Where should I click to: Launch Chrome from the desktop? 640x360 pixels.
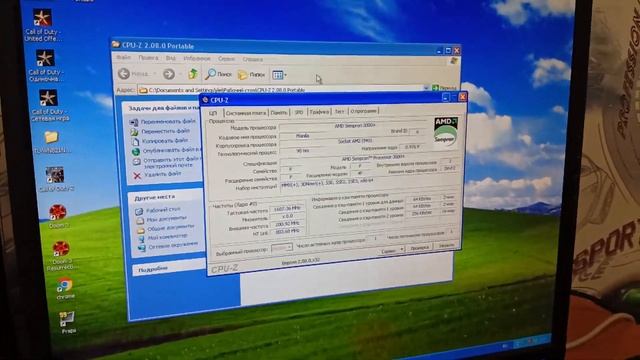coord(65,288)
